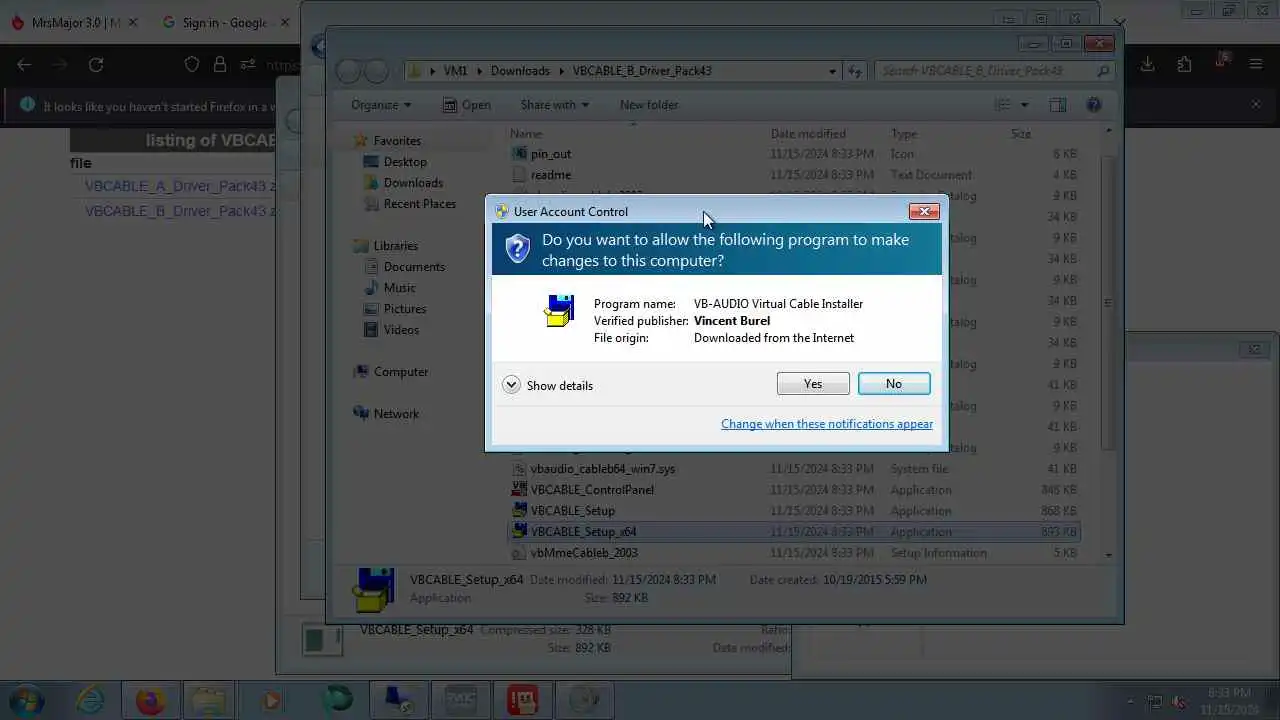Click the Firefox downloads arrow icon
Screen dimensions: 1280x720
1148,64
